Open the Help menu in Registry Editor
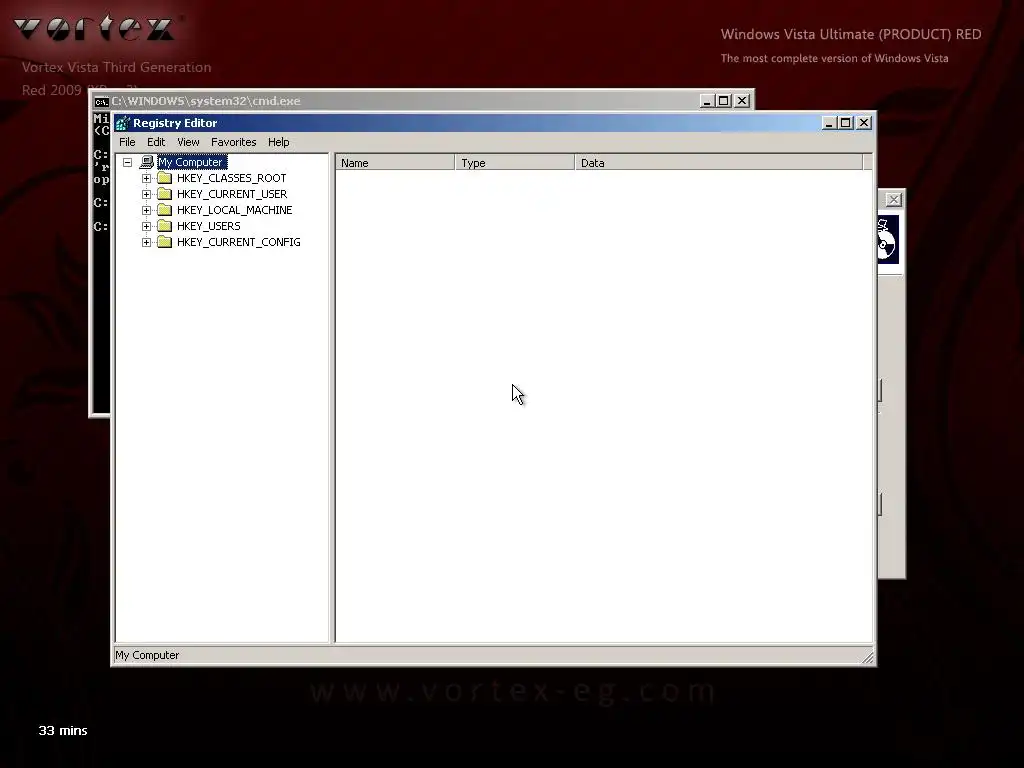Image resolution: width=1024 pixels, height=768 pixels. point(278,142)
